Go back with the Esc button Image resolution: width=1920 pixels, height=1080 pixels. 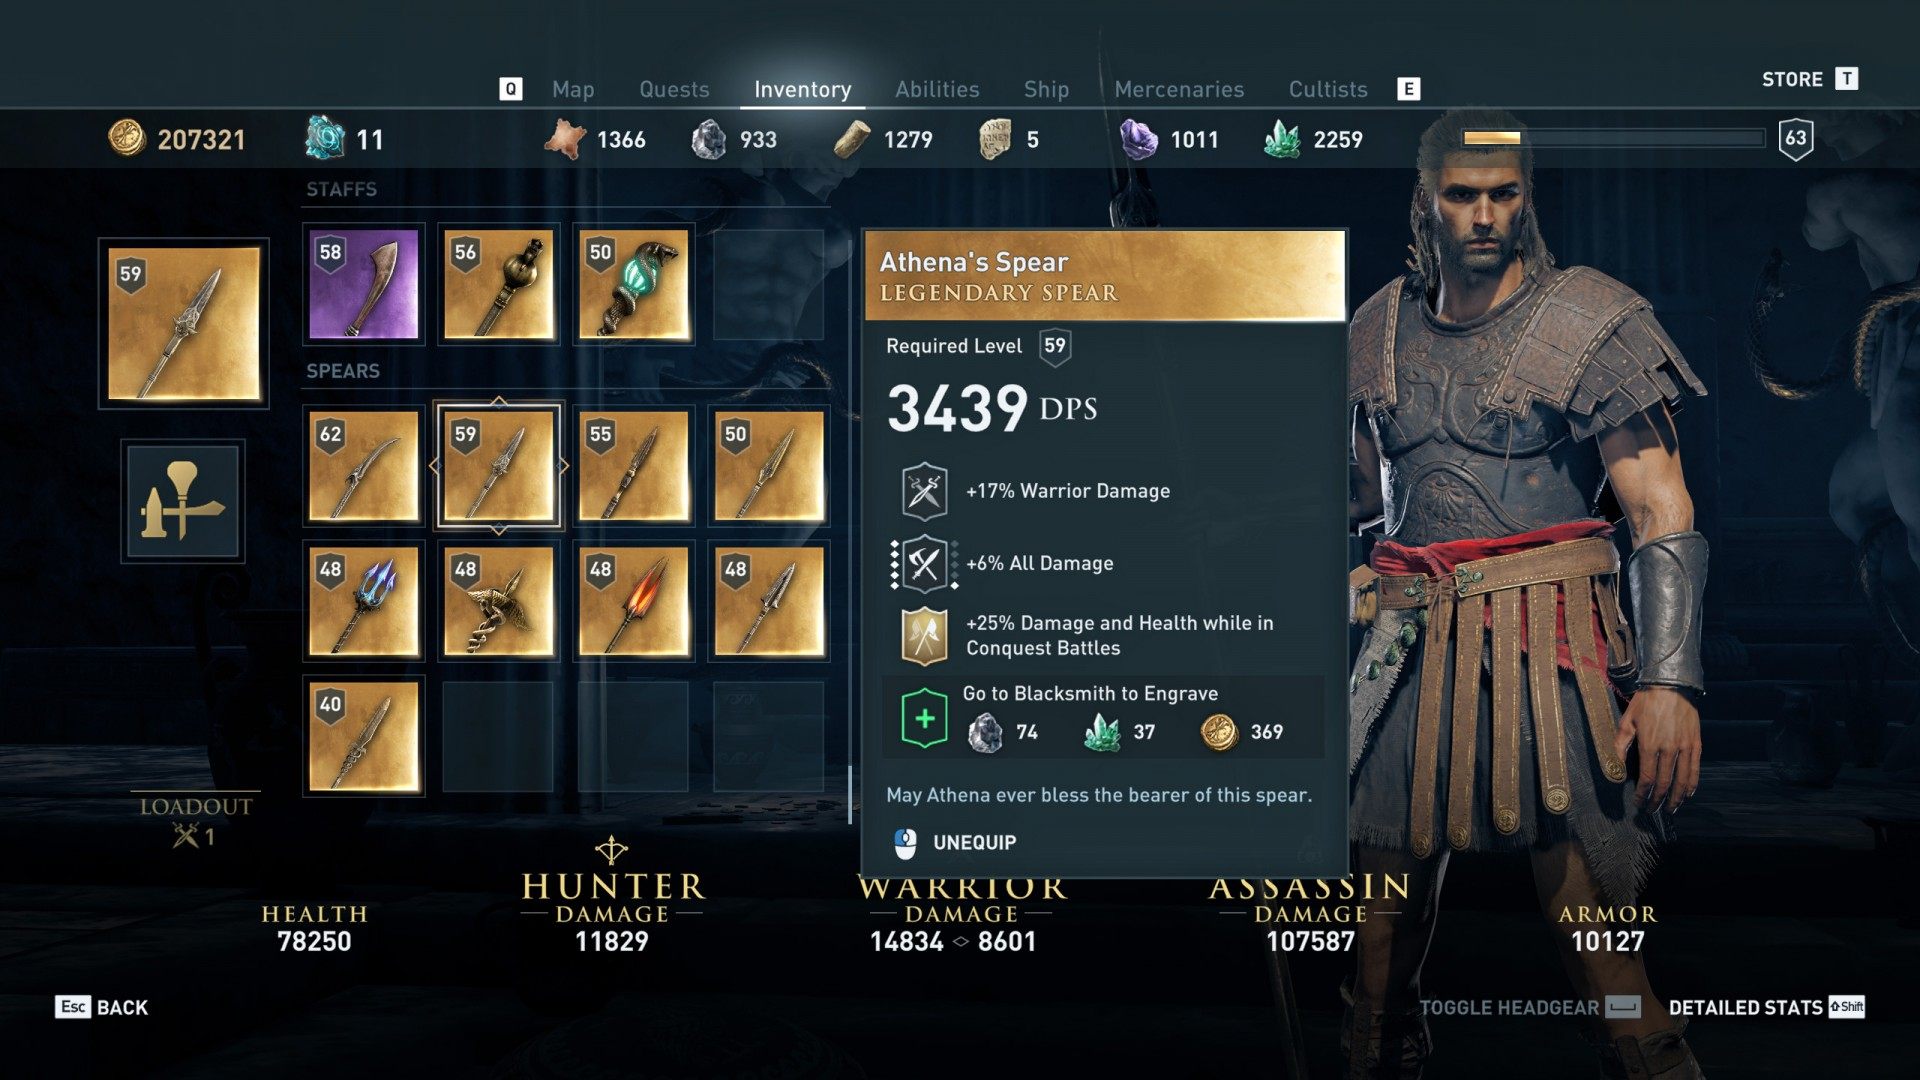(102, 1007)
